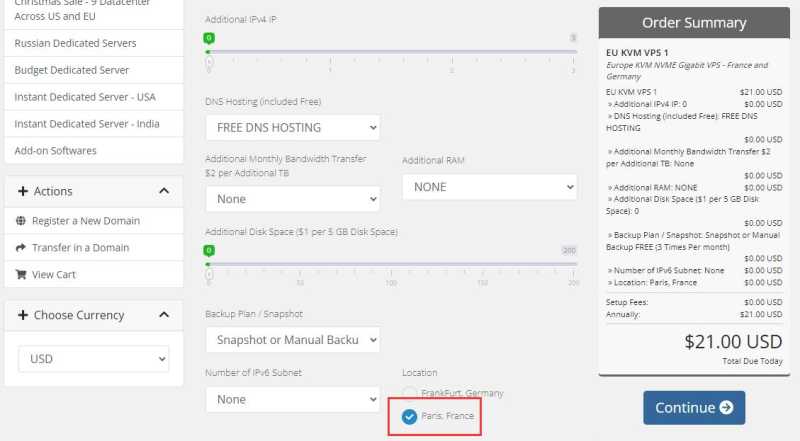Screen dimensions: 800x441
Task: Click the plus icon beside Choose Currency
Action: coord(23,315)
